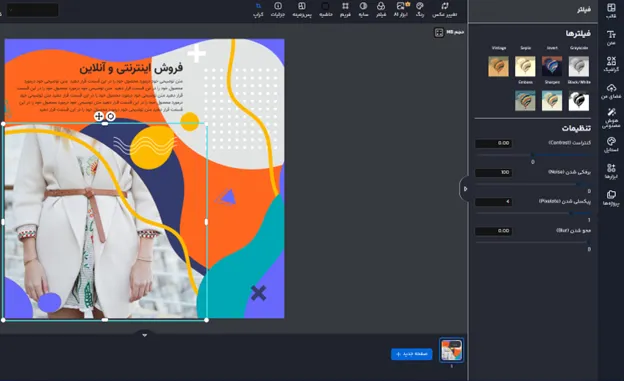The width and height of the screenshot is (624, 381).
Task: Open the رنگ (color) tool
Action: click(420, 10)
